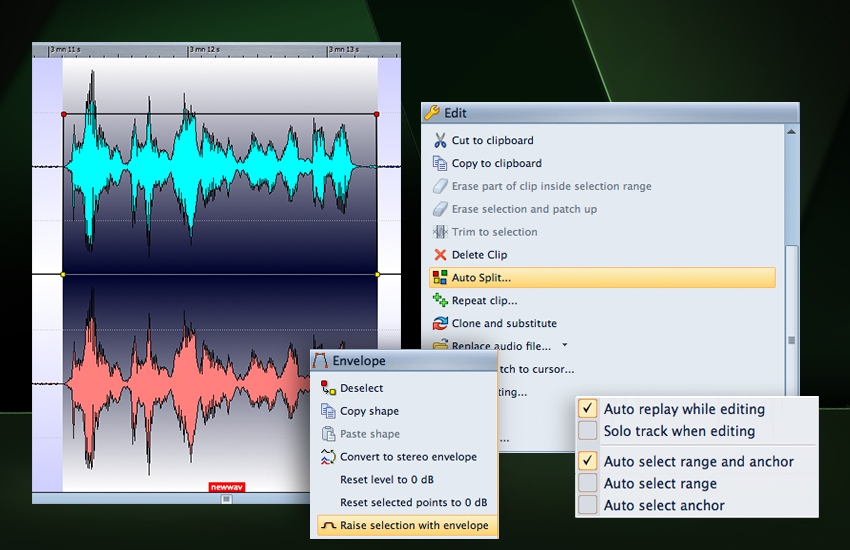Click the scissors Cut to clipboard icon
850x550 pixels.
[440, 140]
